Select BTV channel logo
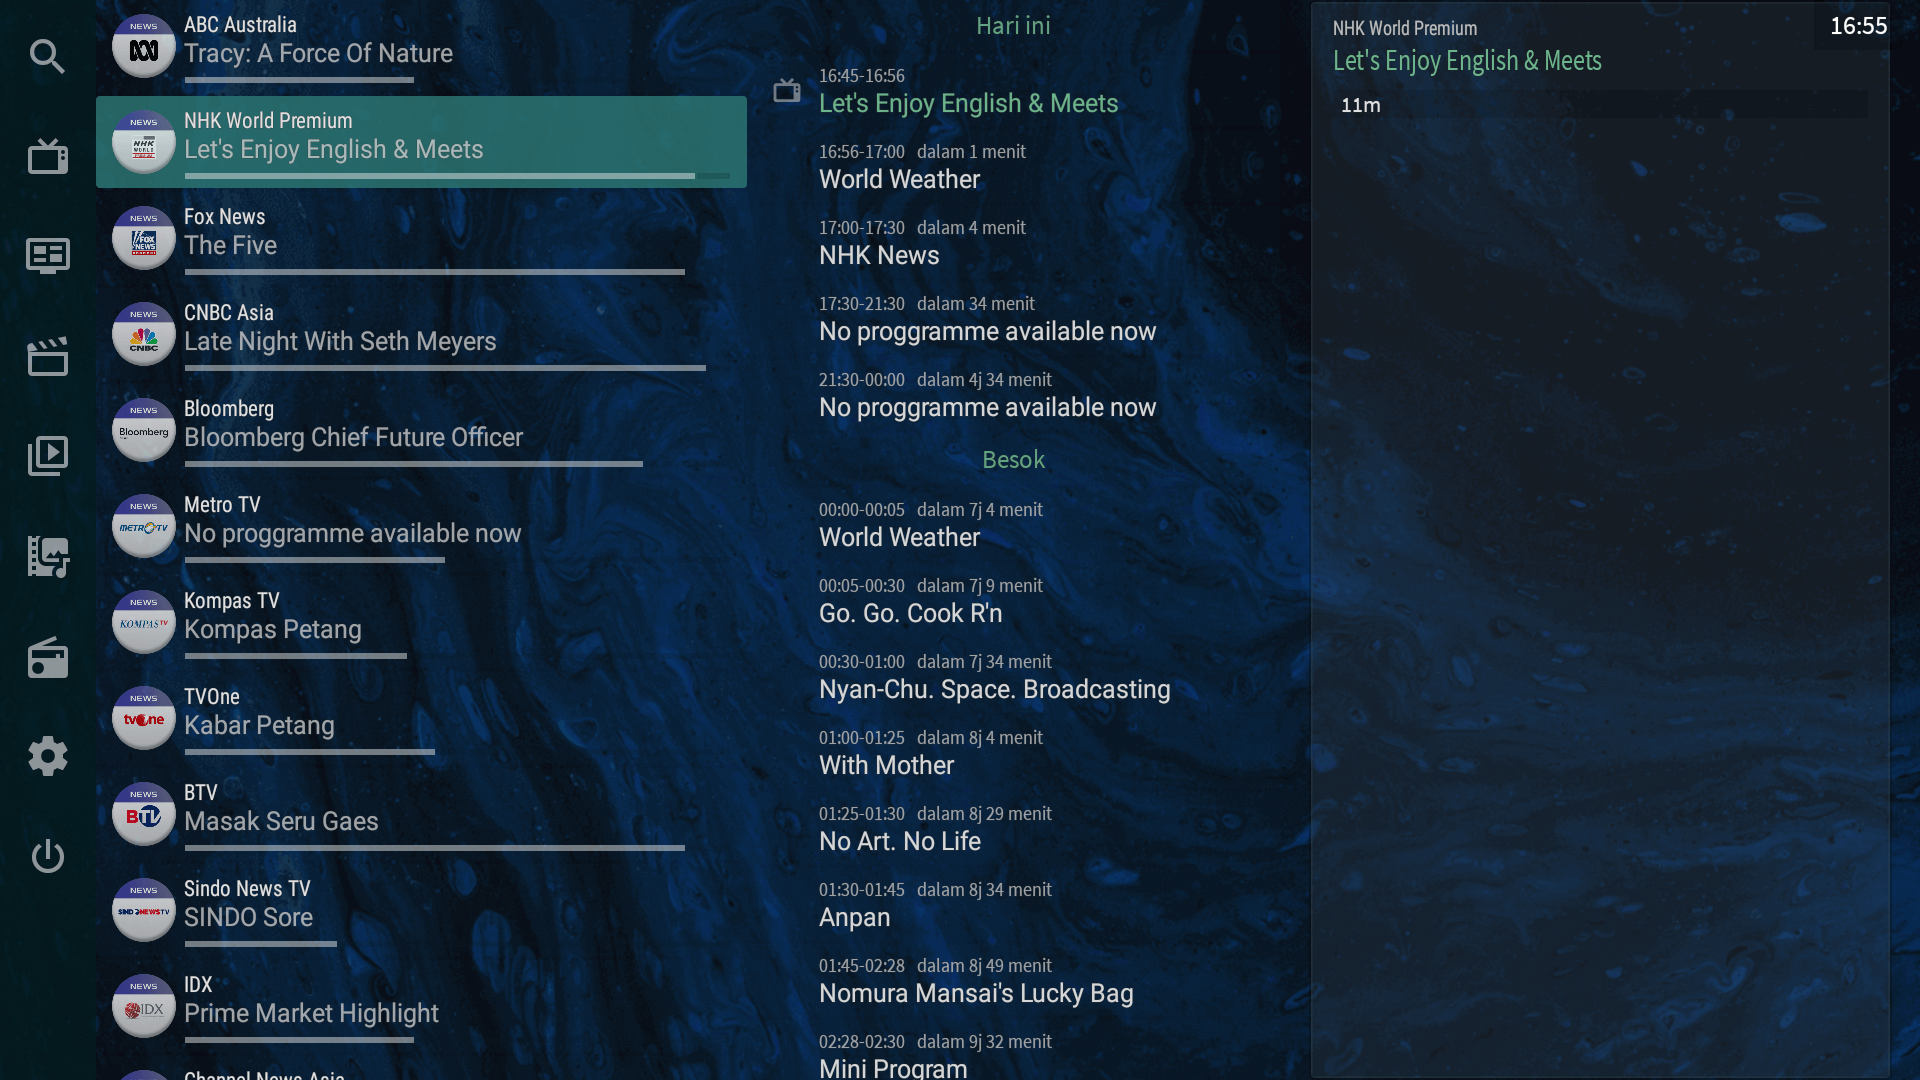Image resolution: width=1920 pixels, height=1080 pixels. click(x=144, y=814)
